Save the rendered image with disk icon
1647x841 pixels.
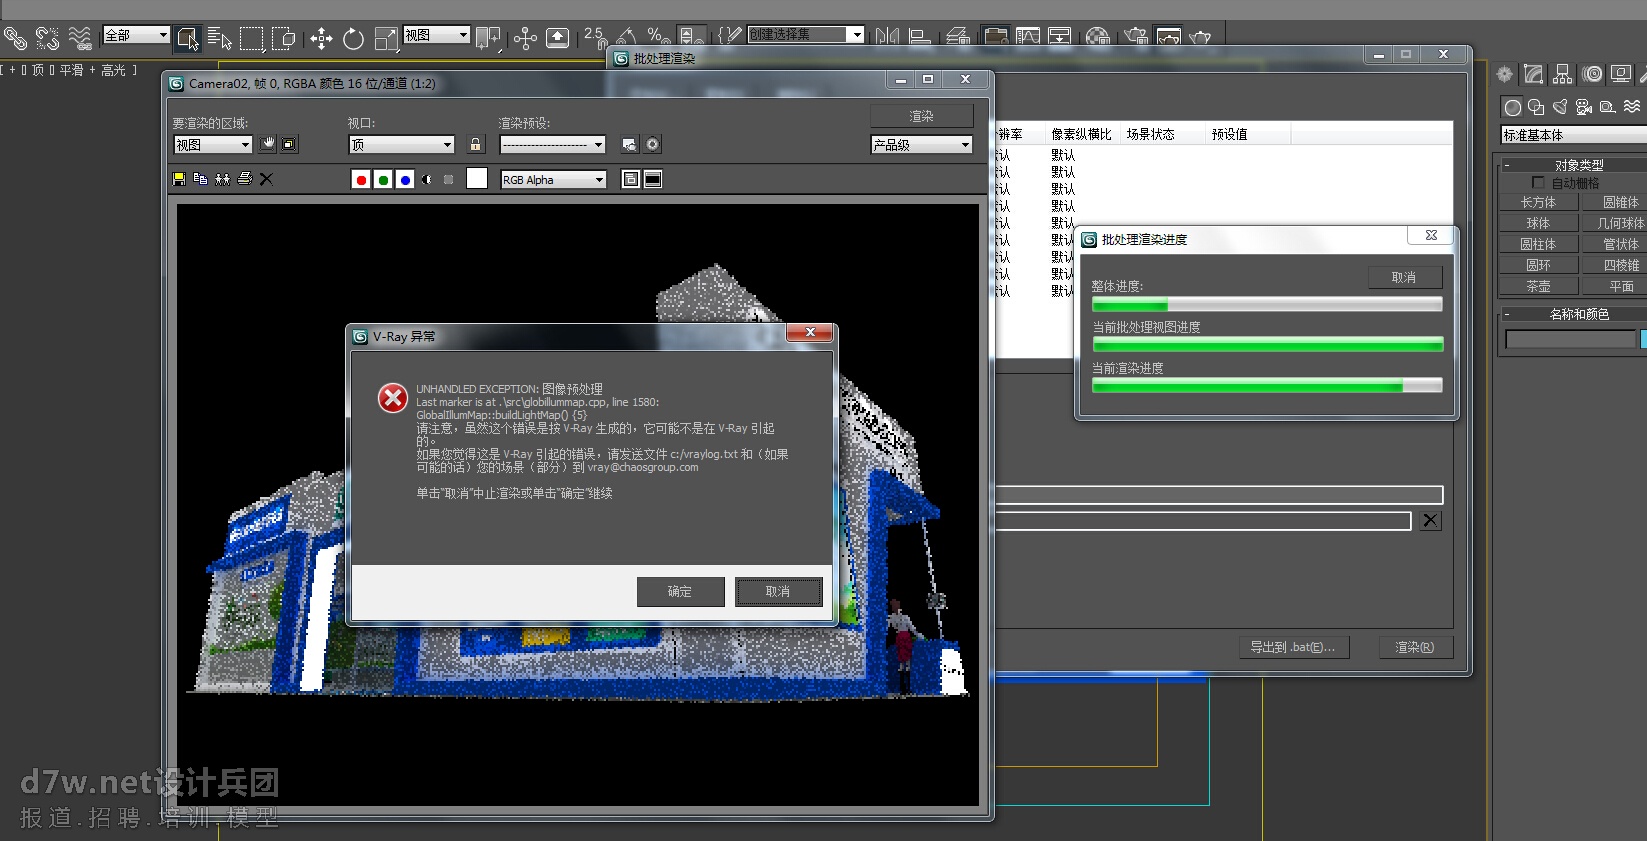click(x=179, y=179)
